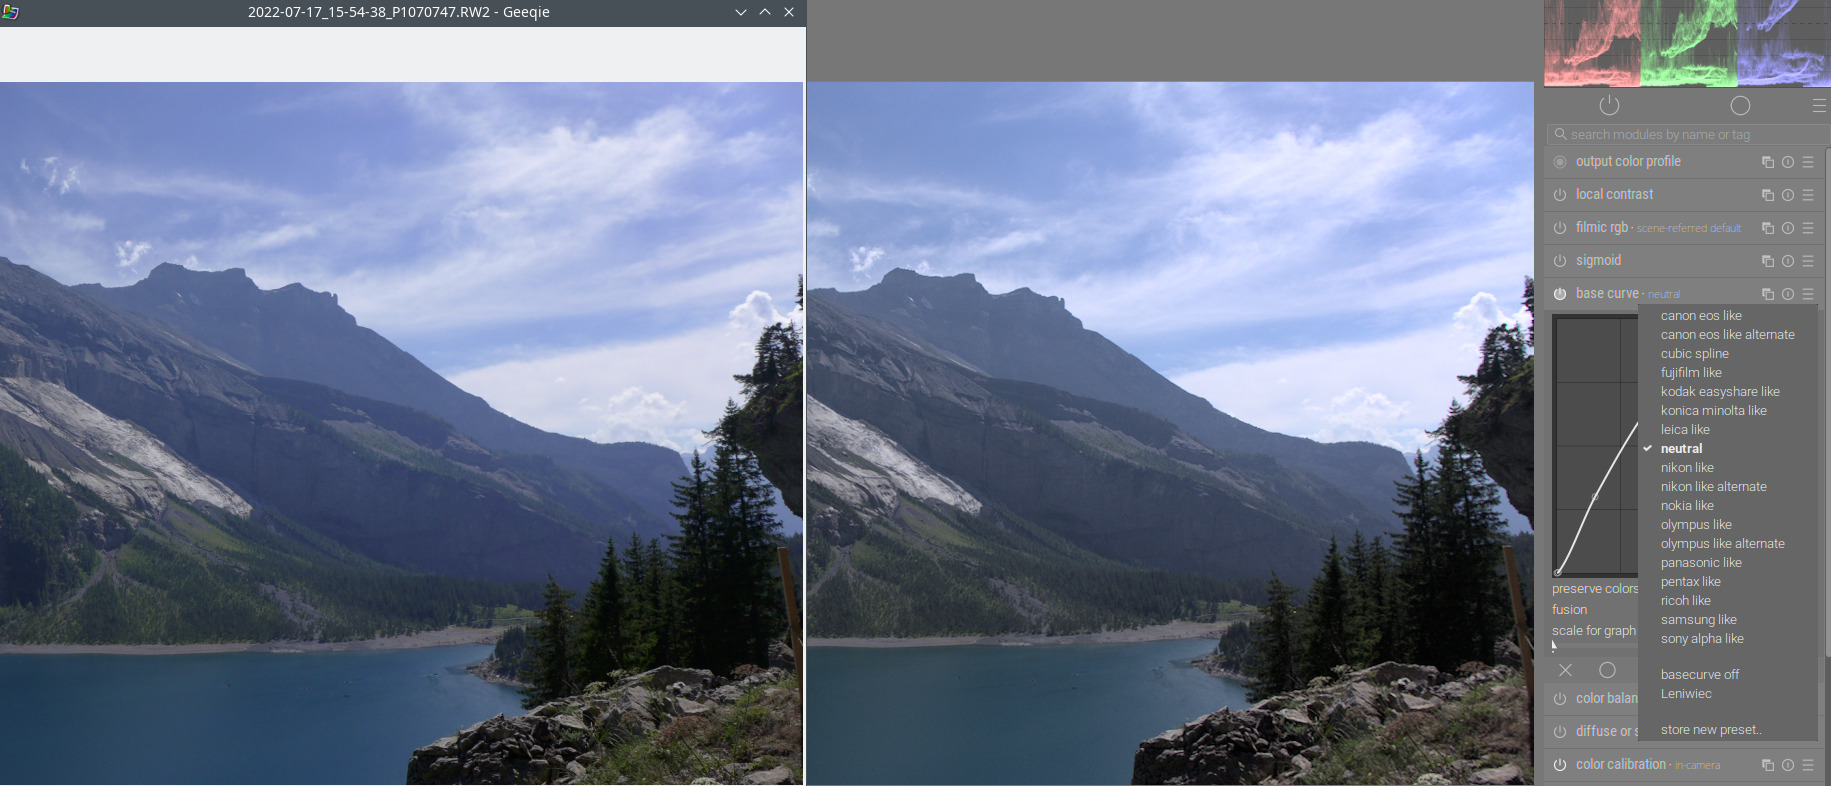
Task: Open module groups presets hamburger below histogram
Action: pyautogui.click(x=1819, y=105)
